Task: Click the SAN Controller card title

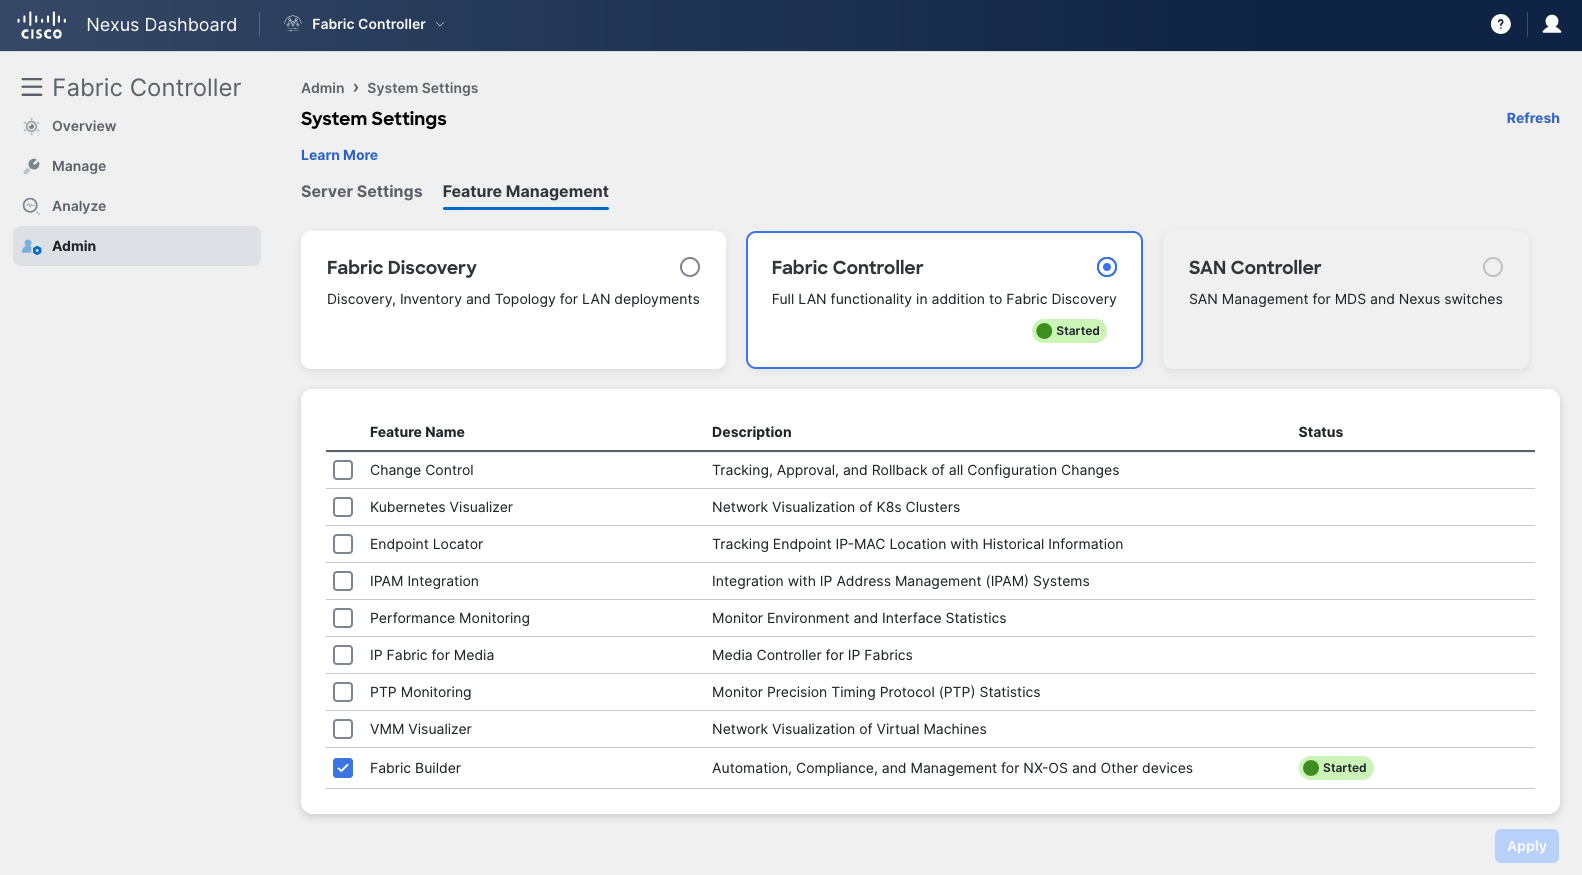Action: 1255,267
